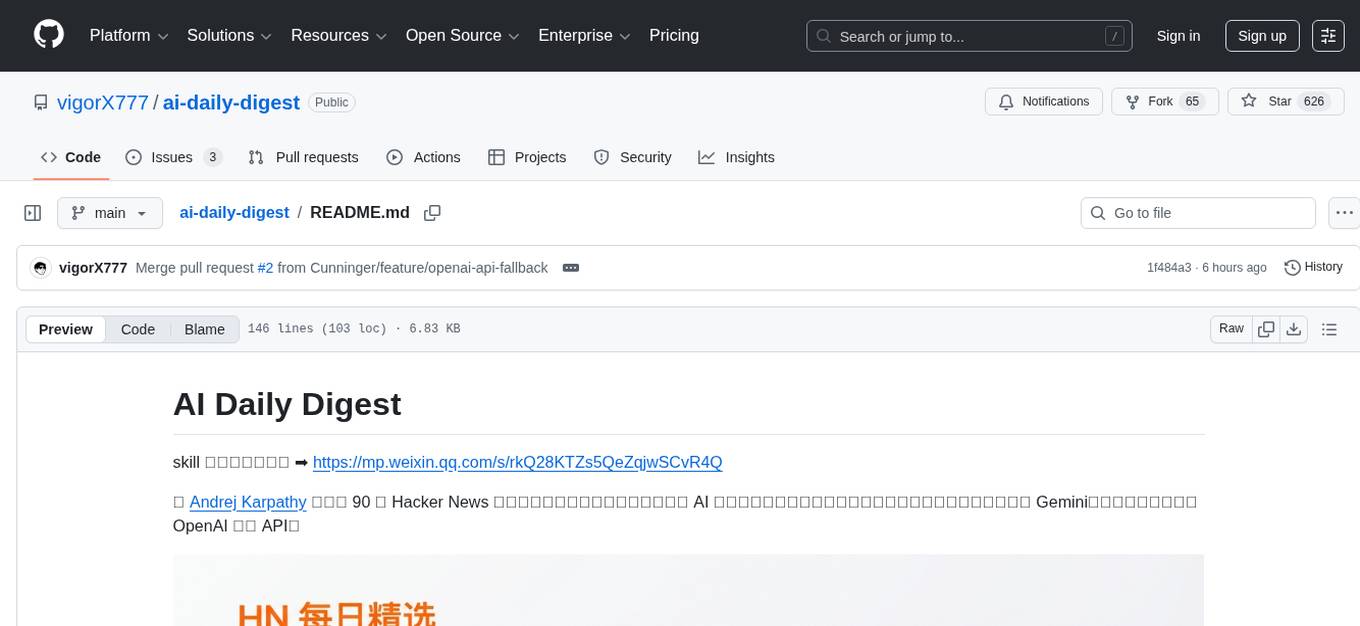1360x626 pixels.
Task: Click the GitHub logo icon
Action: 48,35
